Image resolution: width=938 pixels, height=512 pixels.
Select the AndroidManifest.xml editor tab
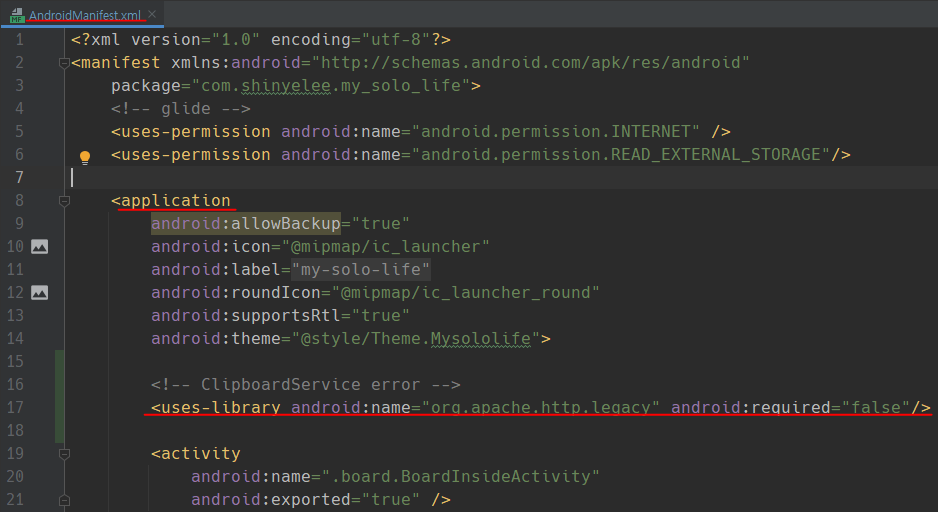(x=82, y=14)
